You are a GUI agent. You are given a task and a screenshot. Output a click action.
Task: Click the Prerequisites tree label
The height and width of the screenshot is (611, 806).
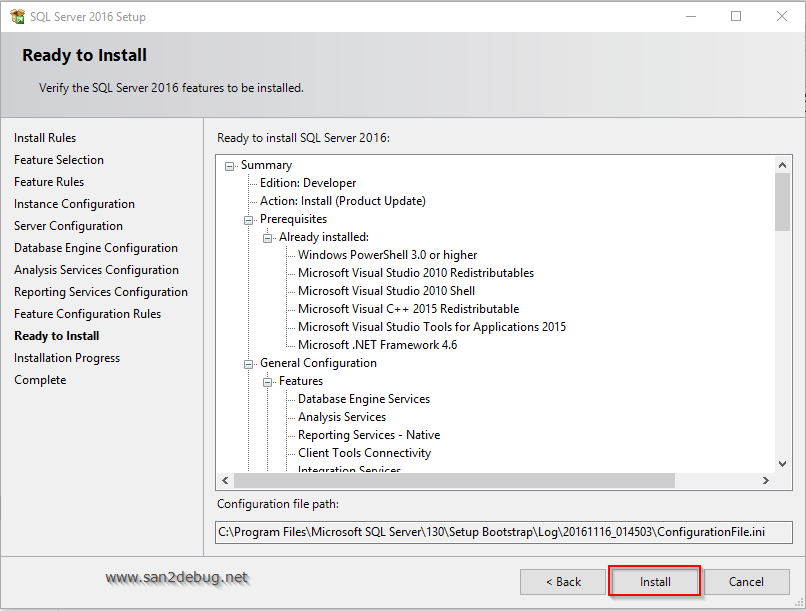click(x=294, y=219)
